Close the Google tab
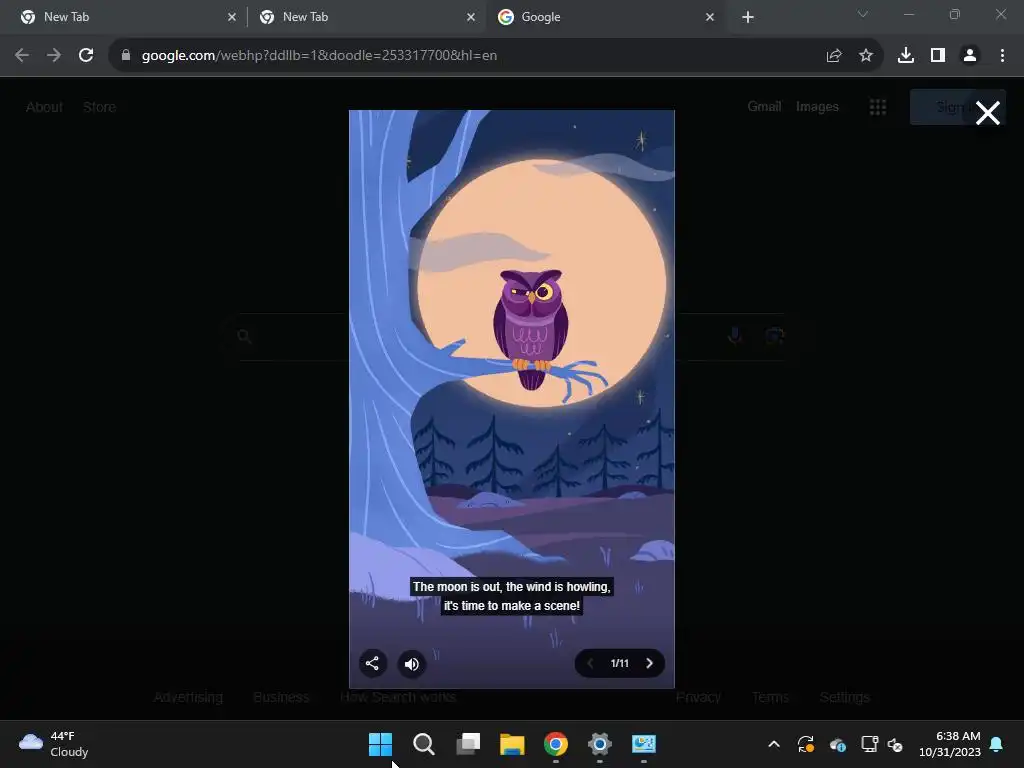Image resolution: width=1024 pixels, height=768 pixels. click(710, 17)
